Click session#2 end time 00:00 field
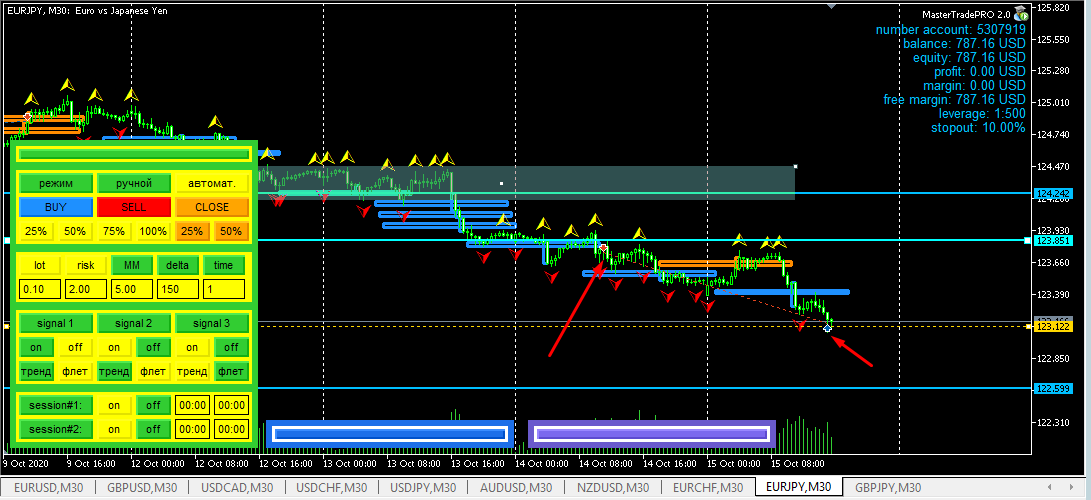This screenshot has width=1091, height=500. coord(231,429)
